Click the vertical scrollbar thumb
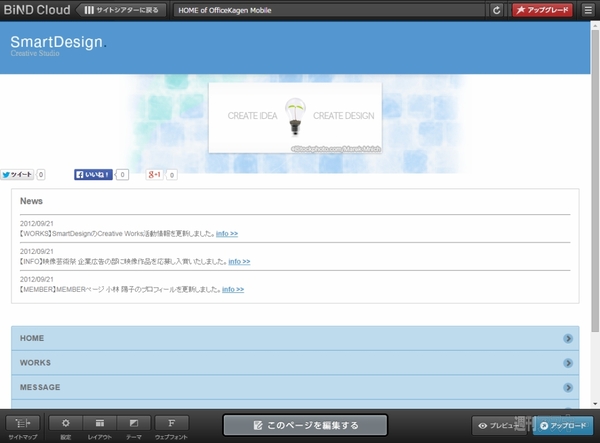 (595, 180)
